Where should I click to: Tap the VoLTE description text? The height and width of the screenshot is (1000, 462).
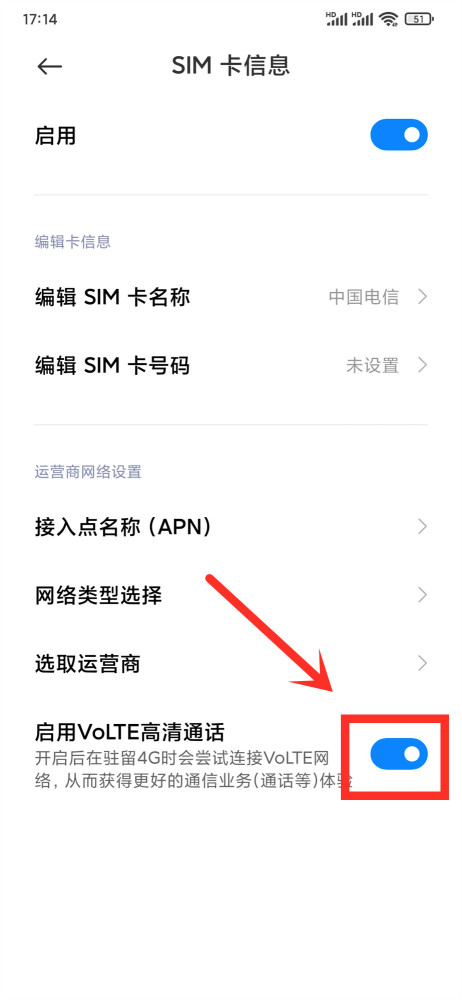(194, 770)
